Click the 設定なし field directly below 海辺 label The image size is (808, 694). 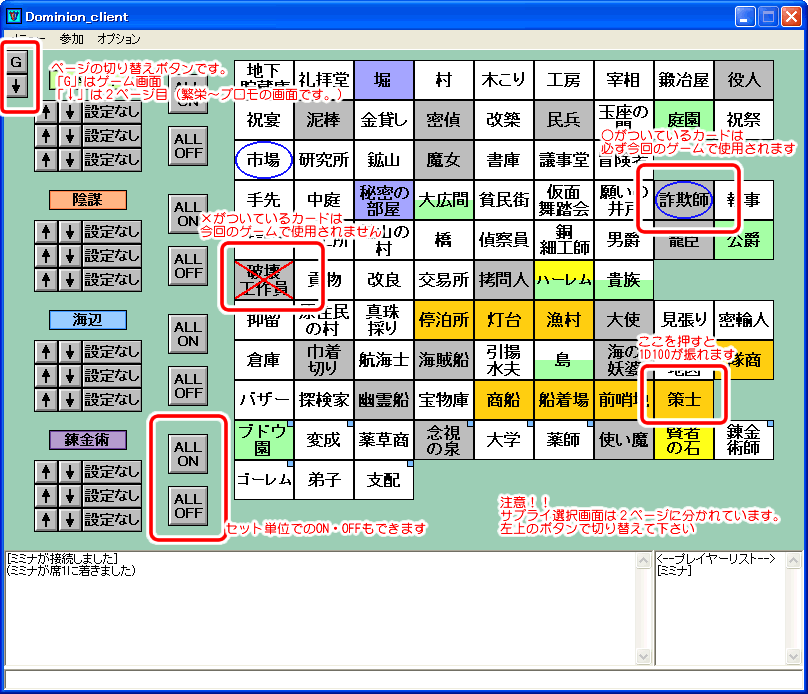[112, 352]
